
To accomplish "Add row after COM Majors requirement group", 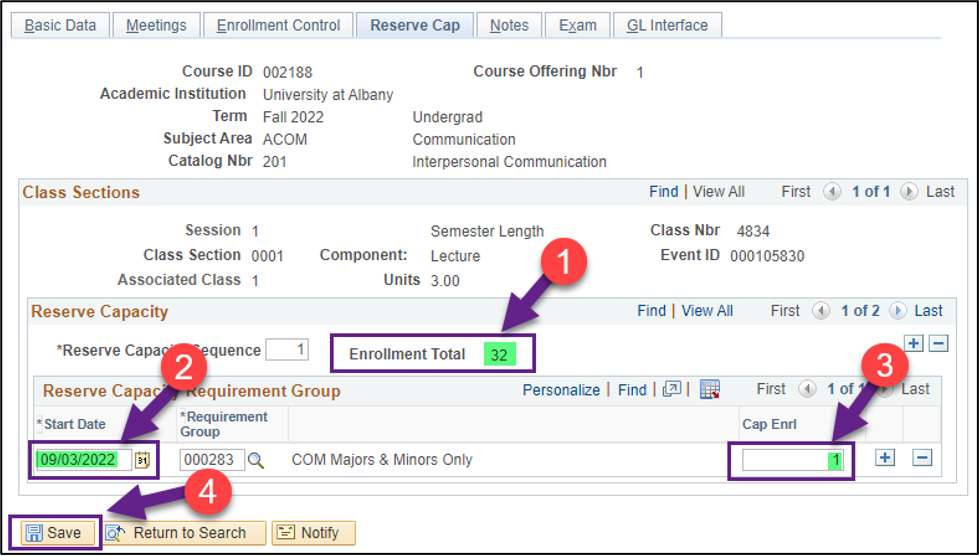I will click(885, 458).
